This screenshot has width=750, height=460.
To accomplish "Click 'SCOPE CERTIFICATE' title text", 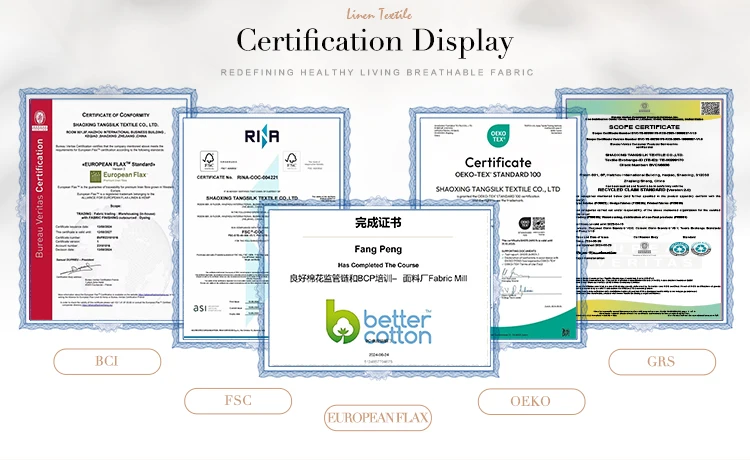I will pos(644,127).
